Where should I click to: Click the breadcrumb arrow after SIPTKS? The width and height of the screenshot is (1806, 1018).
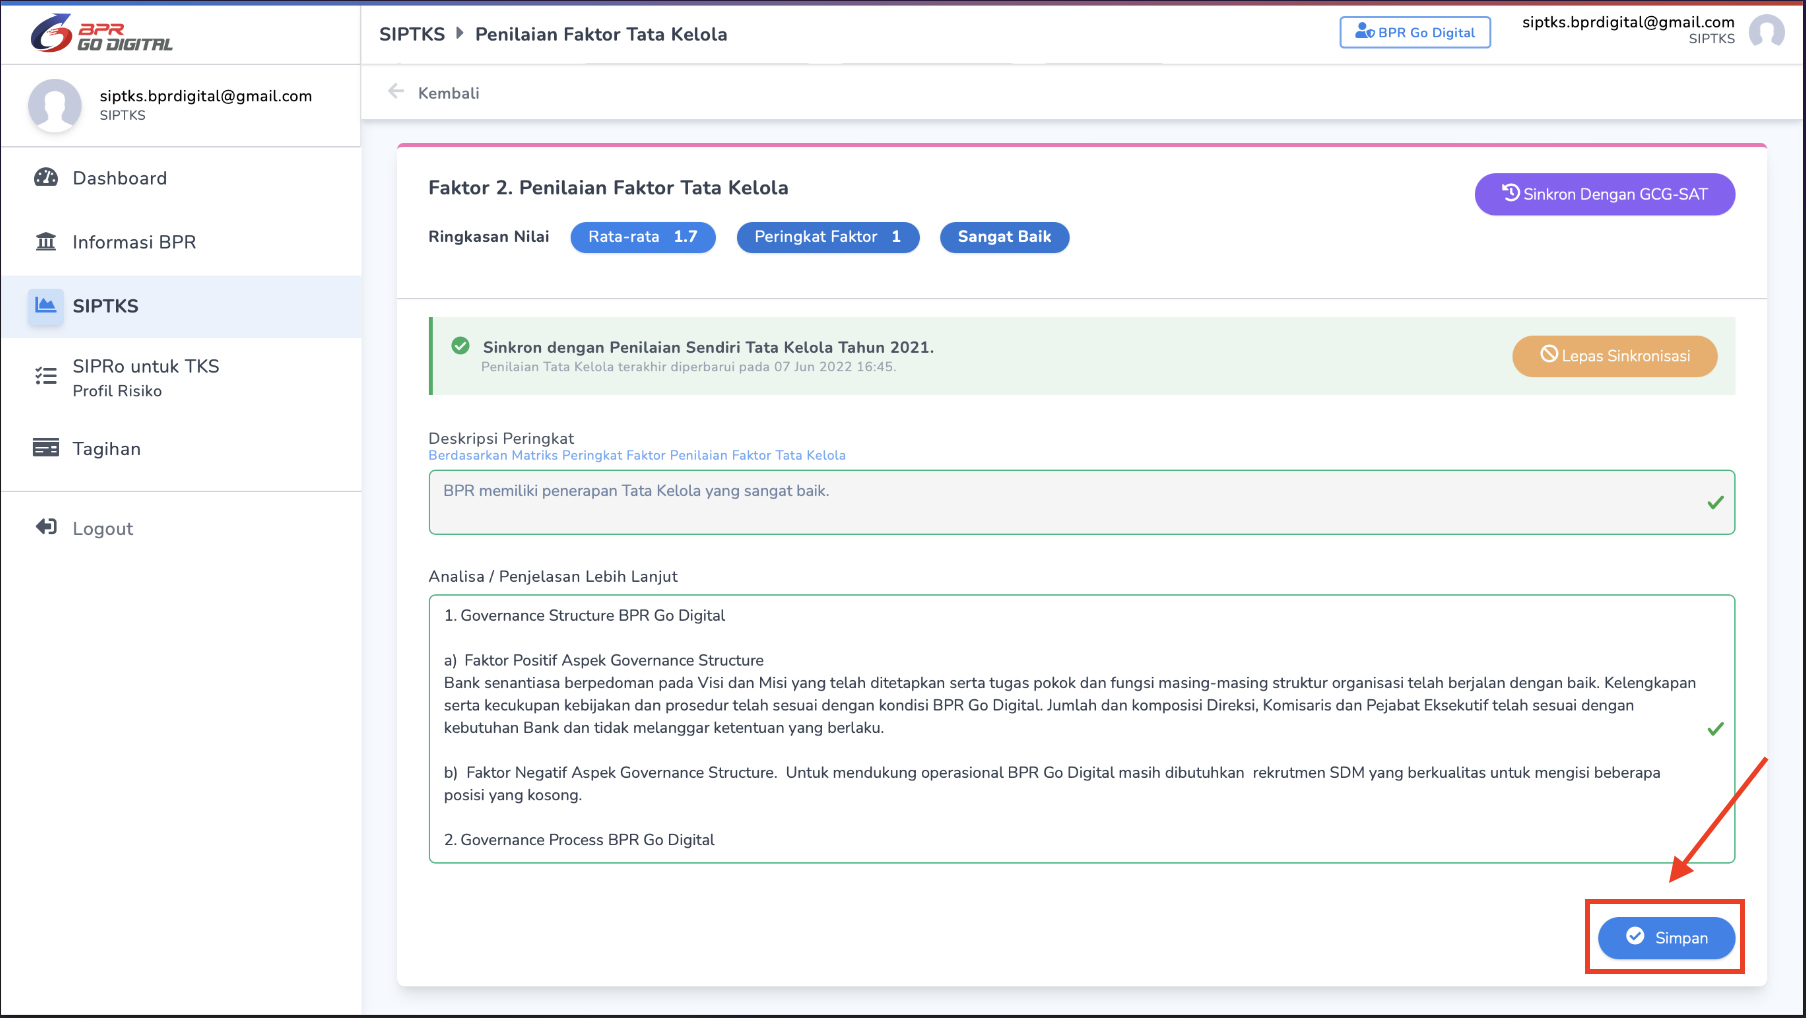pyautogui.click(x=460, y=33)
